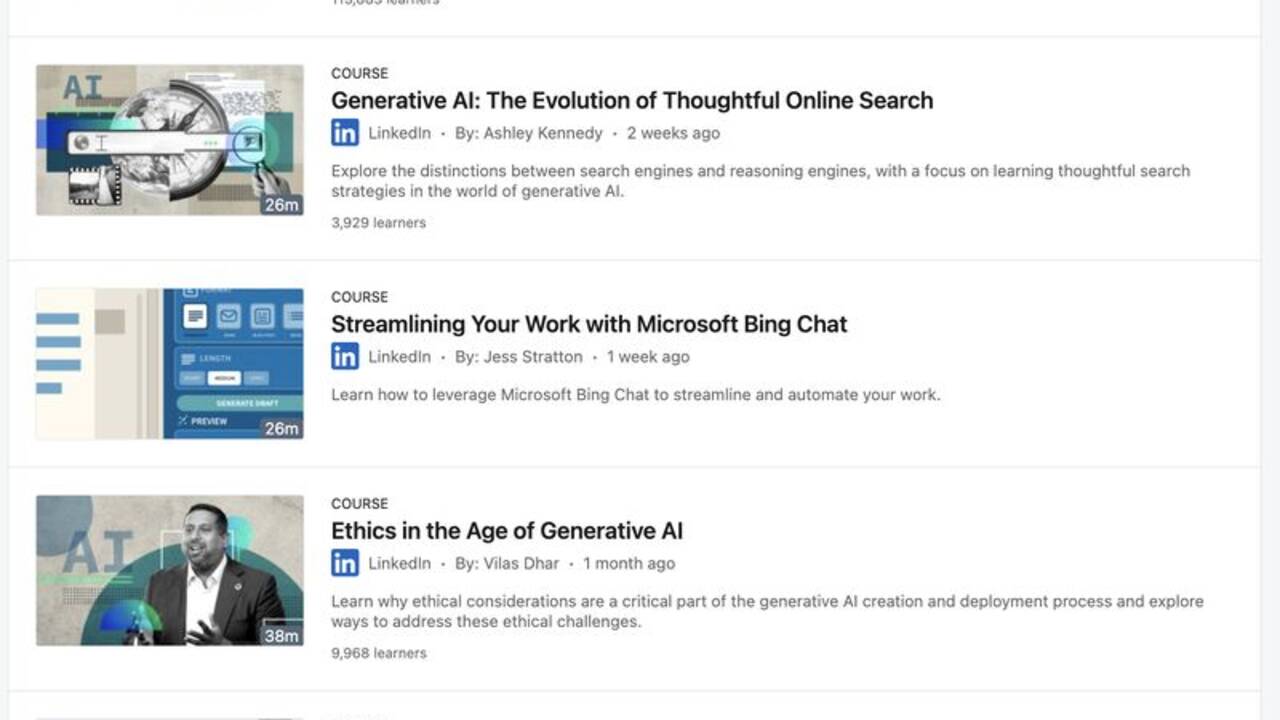Click LinkedIn logo beside Ashley Kennedy
1280x720 pixels.
click(x=345, y=133)
